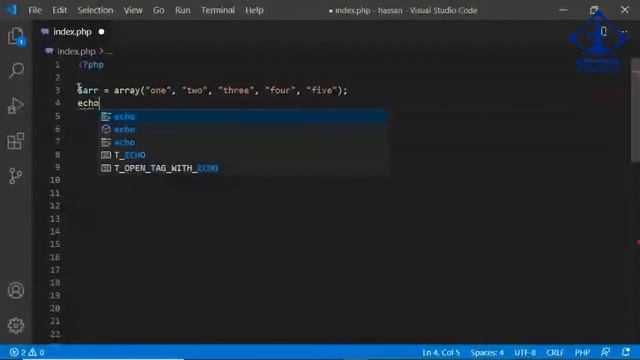Click the "one" string on line 3
The height and width of the screenshot is (360, 640).
coord(158,90)
